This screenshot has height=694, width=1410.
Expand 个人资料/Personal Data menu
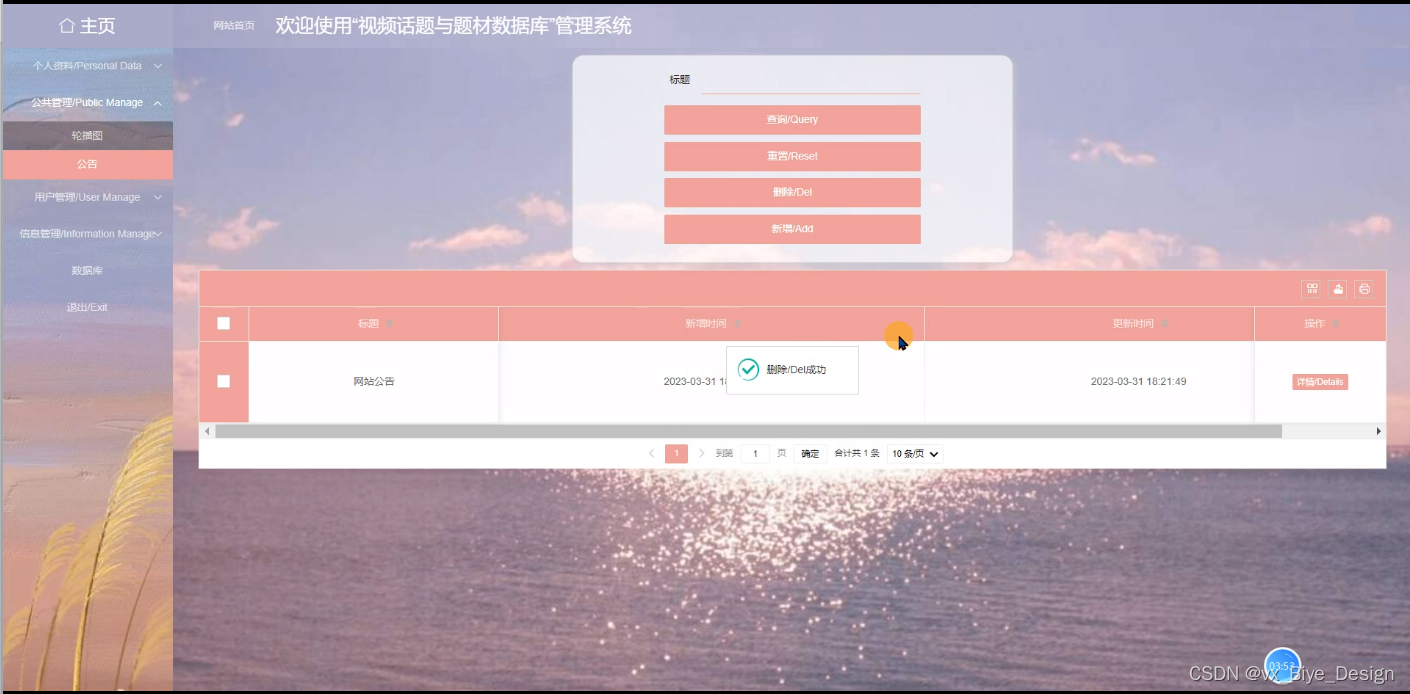click(x=87, y=66)
